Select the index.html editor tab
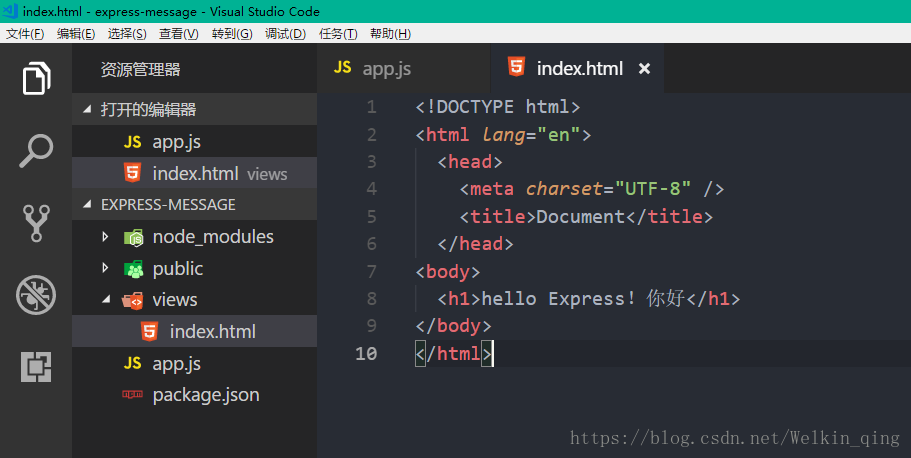This screenshot has height=458, width=911. [578, 68]
